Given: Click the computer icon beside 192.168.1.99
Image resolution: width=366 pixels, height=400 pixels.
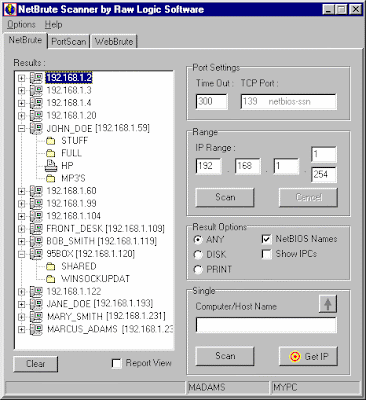Looking at the screenshot, I should click(36, 204).
